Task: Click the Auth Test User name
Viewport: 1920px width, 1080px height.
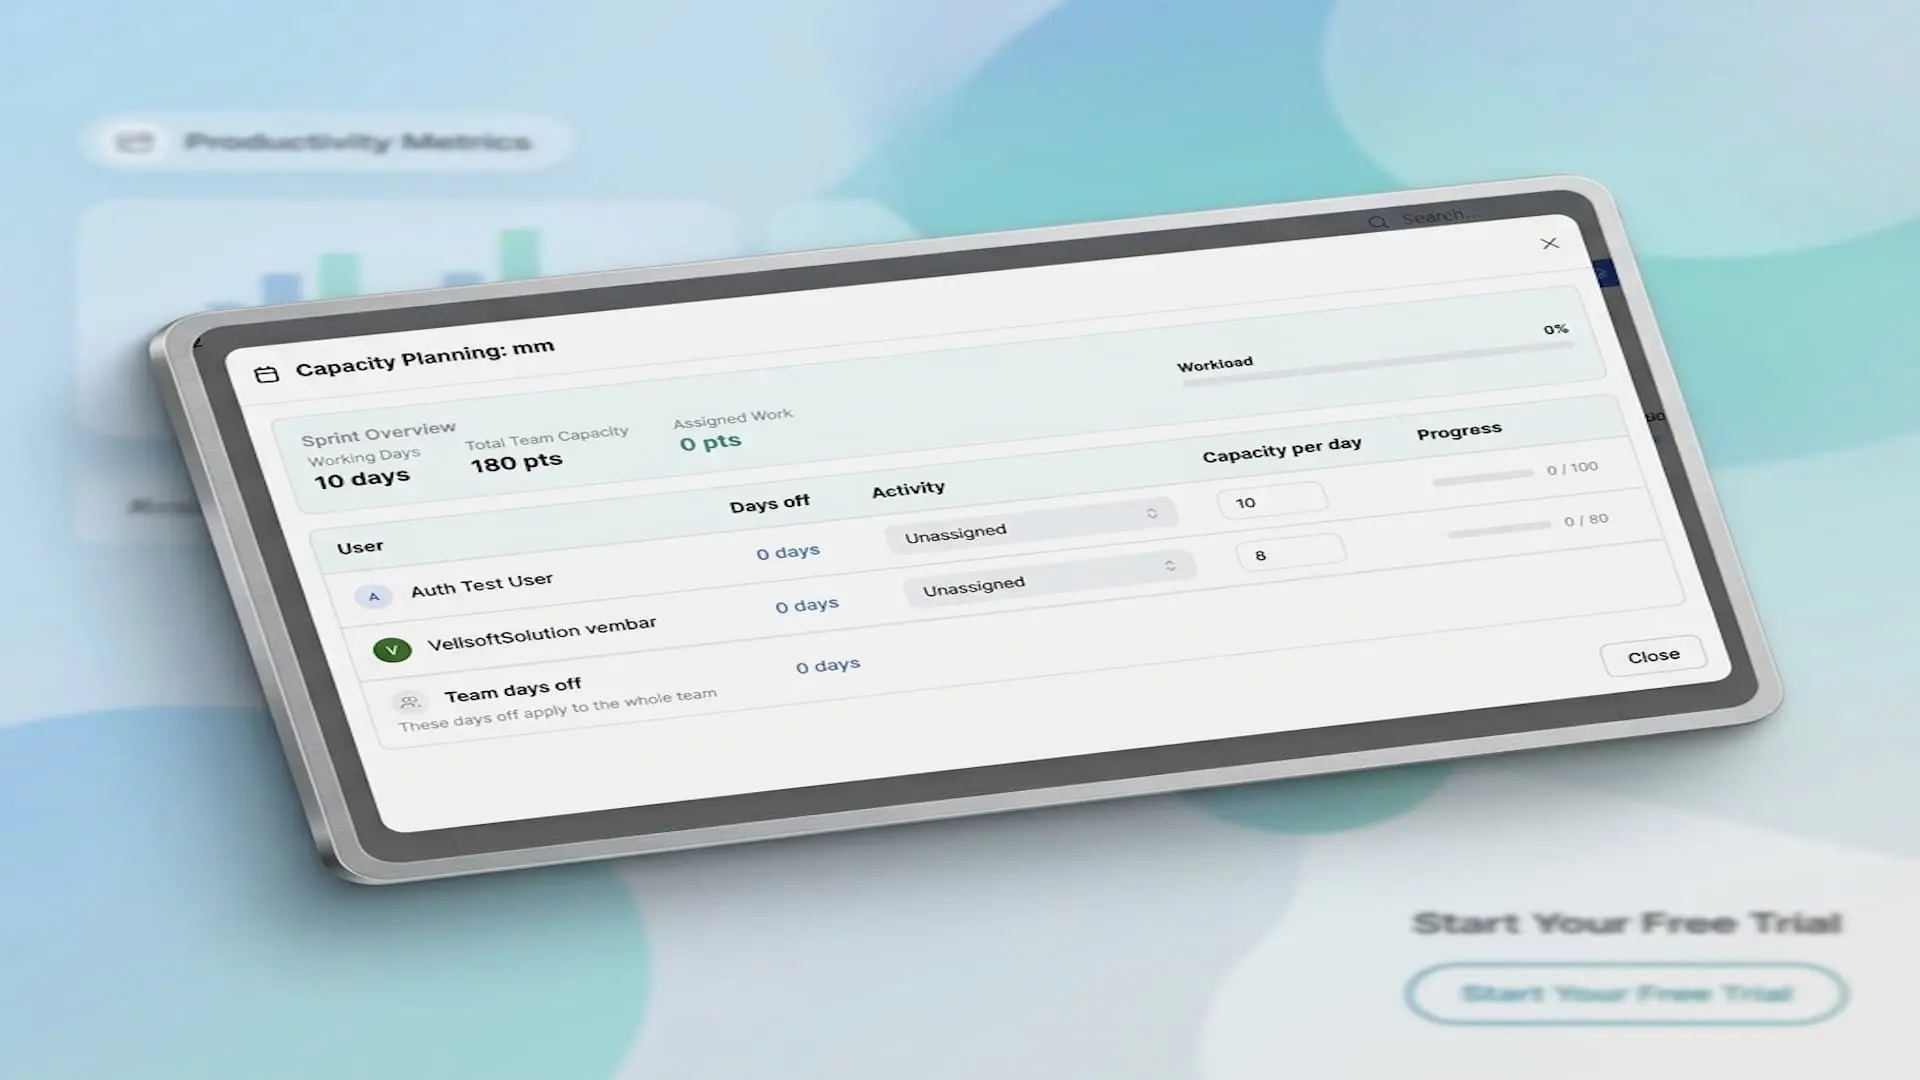Action: (x=482, y=585)
